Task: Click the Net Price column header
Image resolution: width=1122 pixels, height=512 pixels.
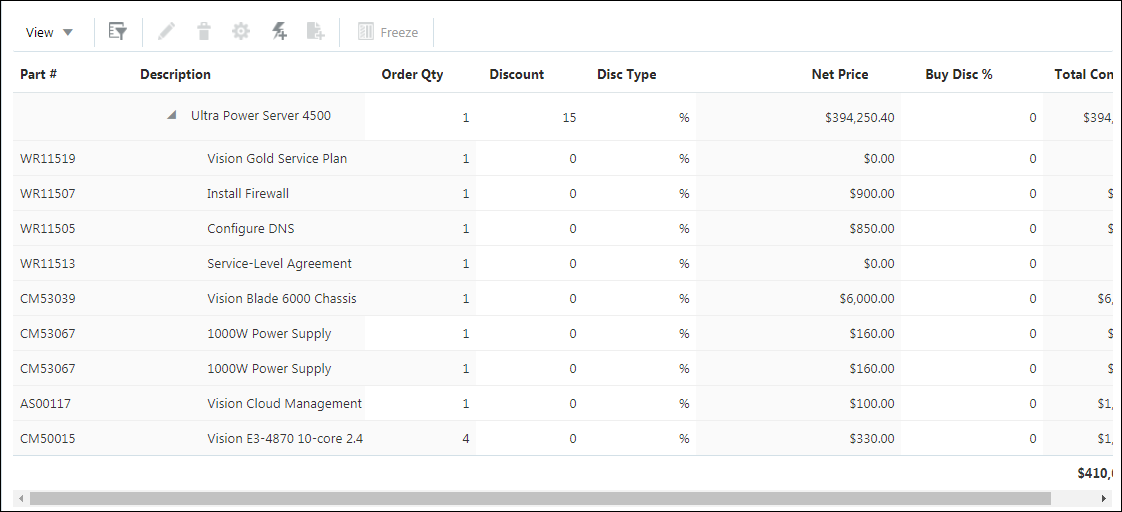Action: click(x=840, y=74)
